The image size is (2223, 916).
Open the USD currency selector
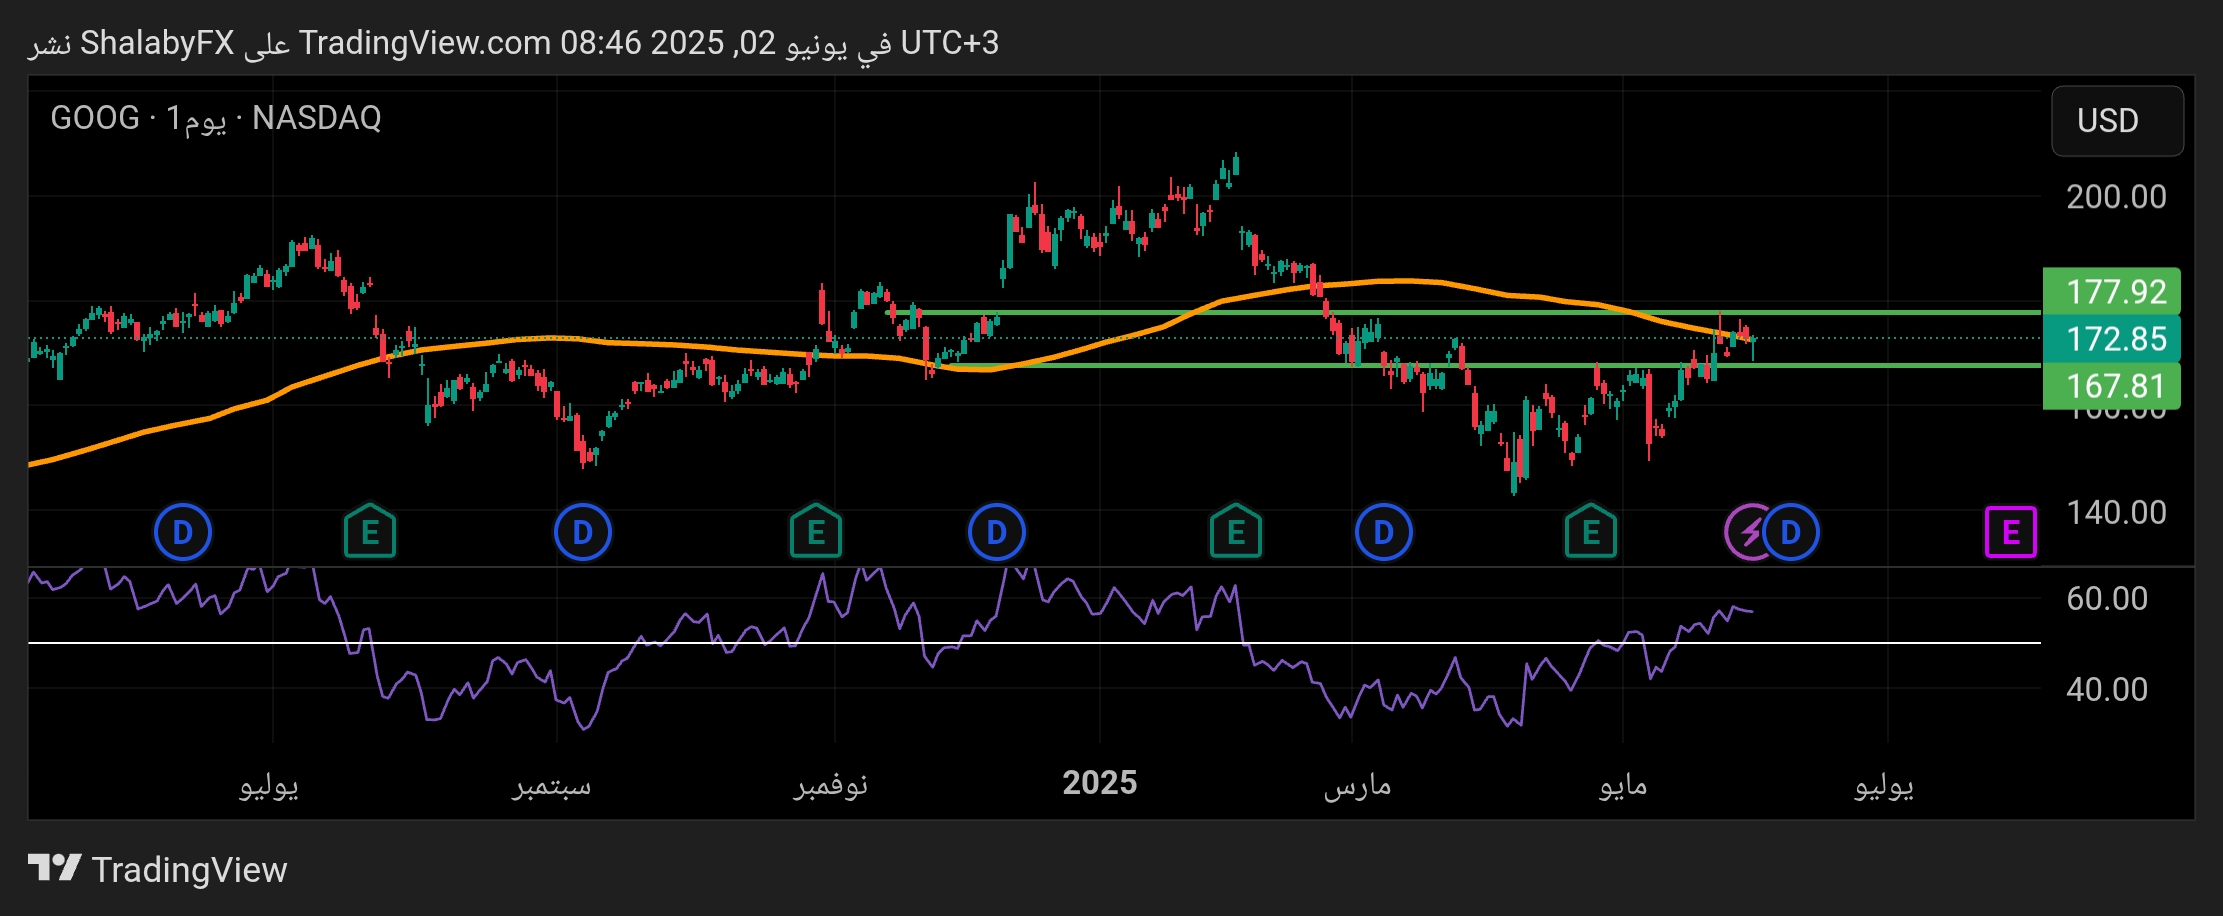coord(2117,121)
